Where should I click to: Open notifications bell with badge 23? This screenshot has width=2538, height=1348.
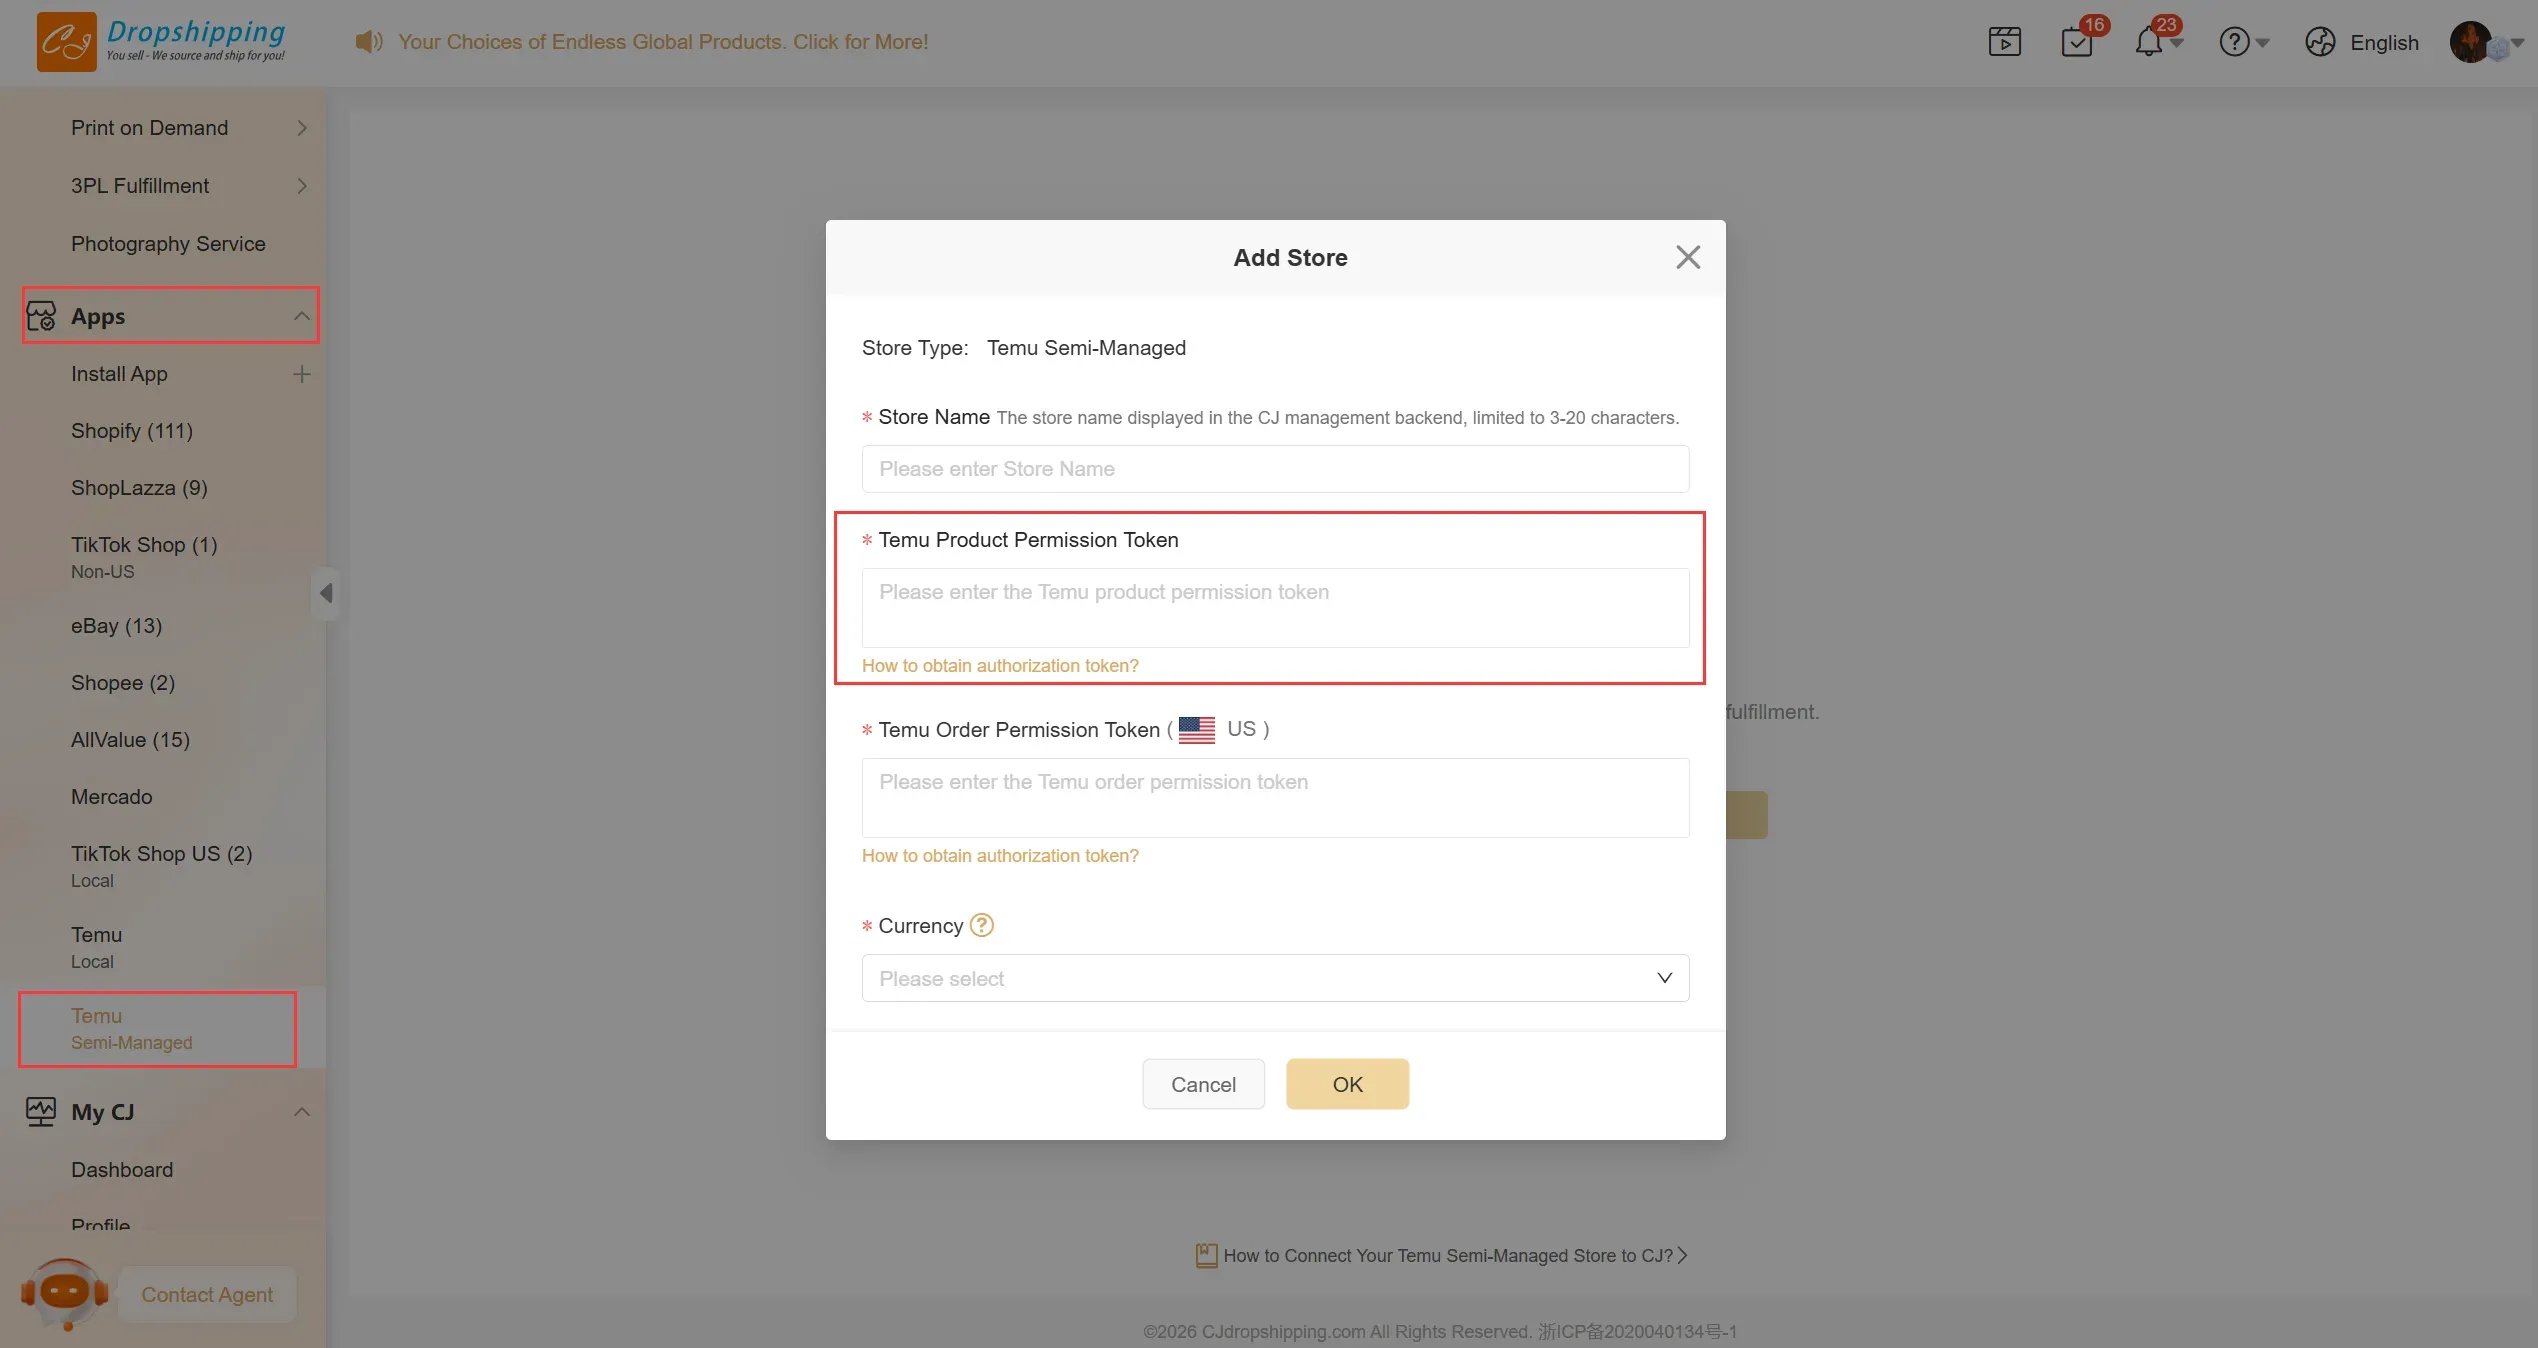[x=2148, y=42]
